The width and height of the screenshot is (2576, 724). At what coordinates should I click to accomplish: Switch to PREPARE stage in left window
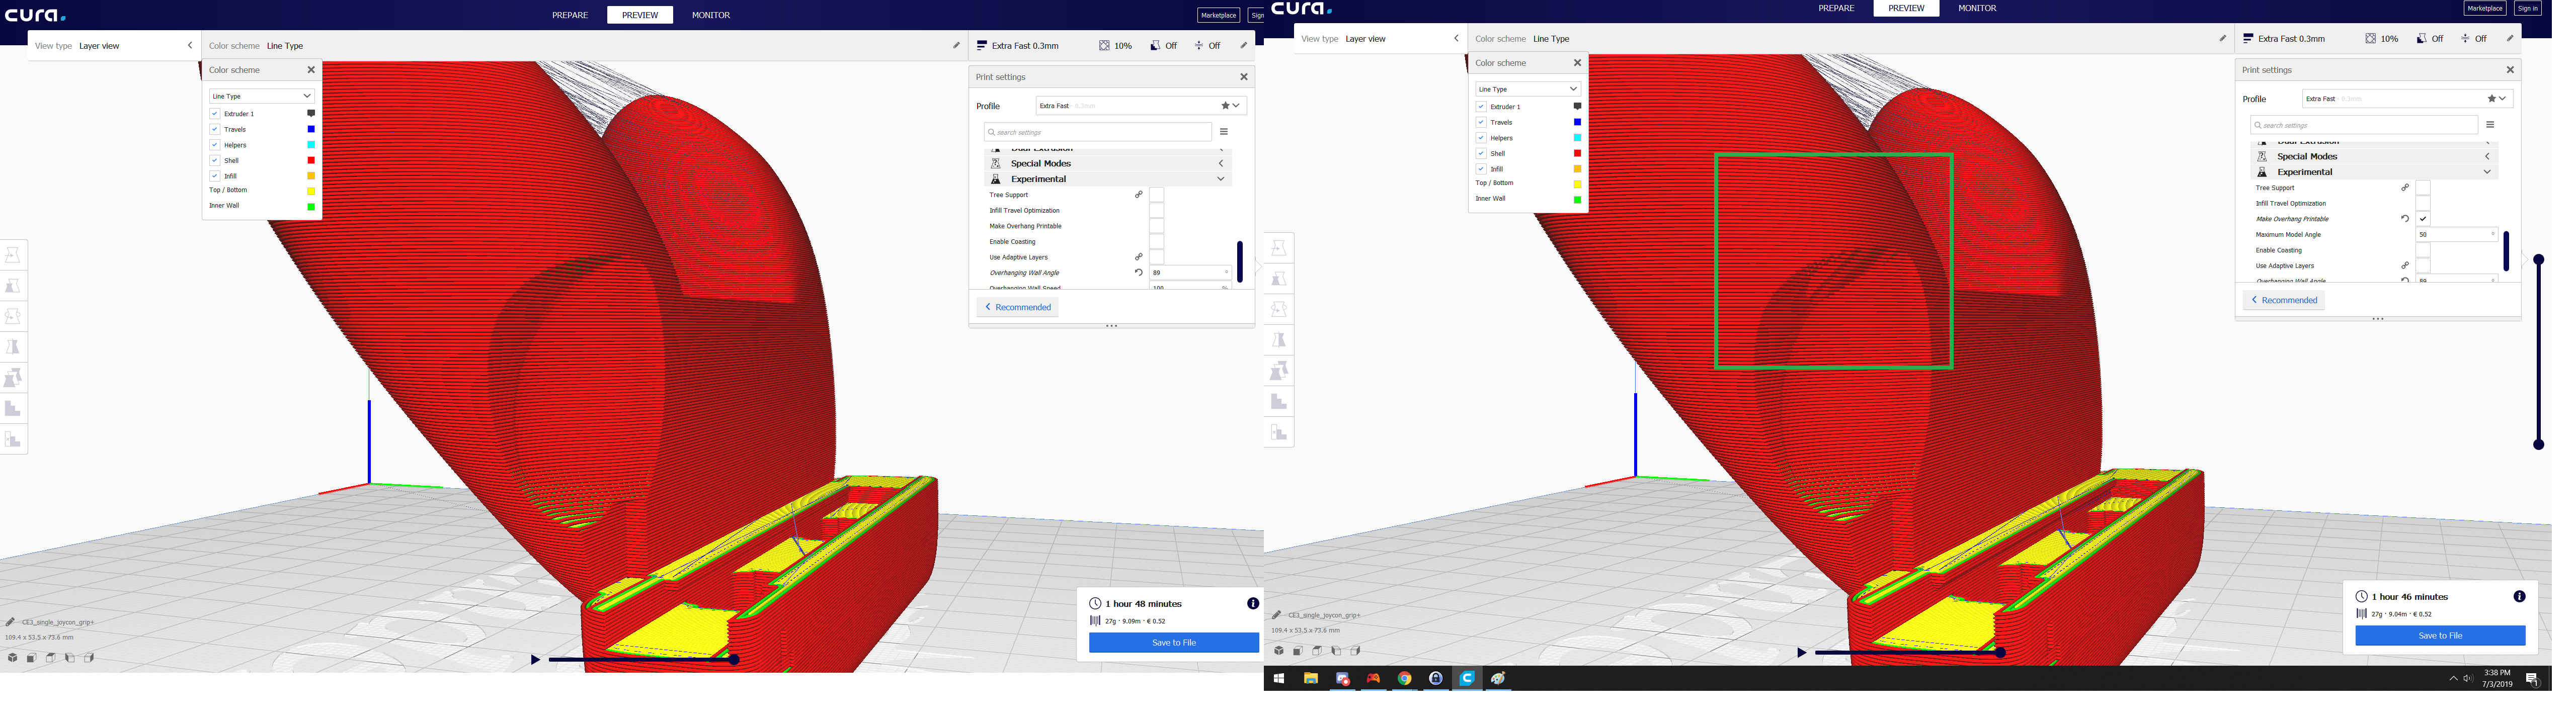pos(570,15)
